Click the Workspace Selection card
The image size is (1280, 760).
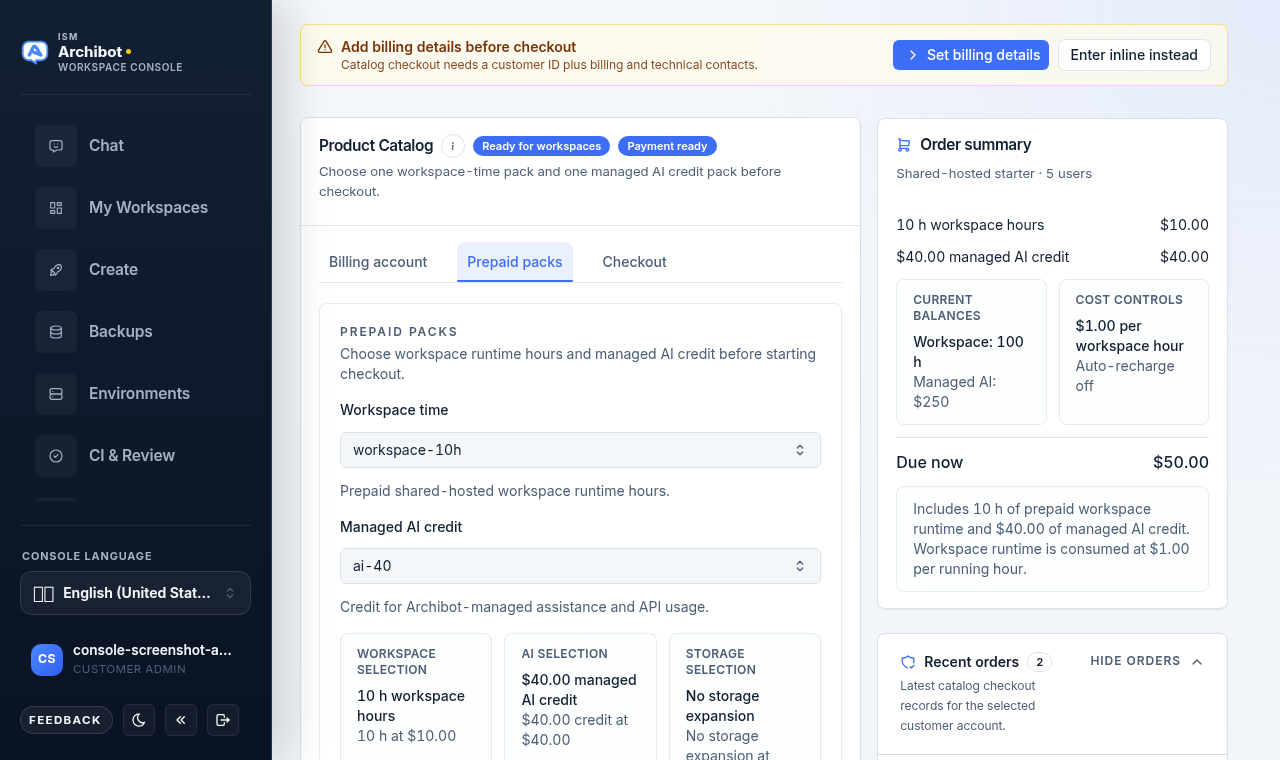[416, 697]
